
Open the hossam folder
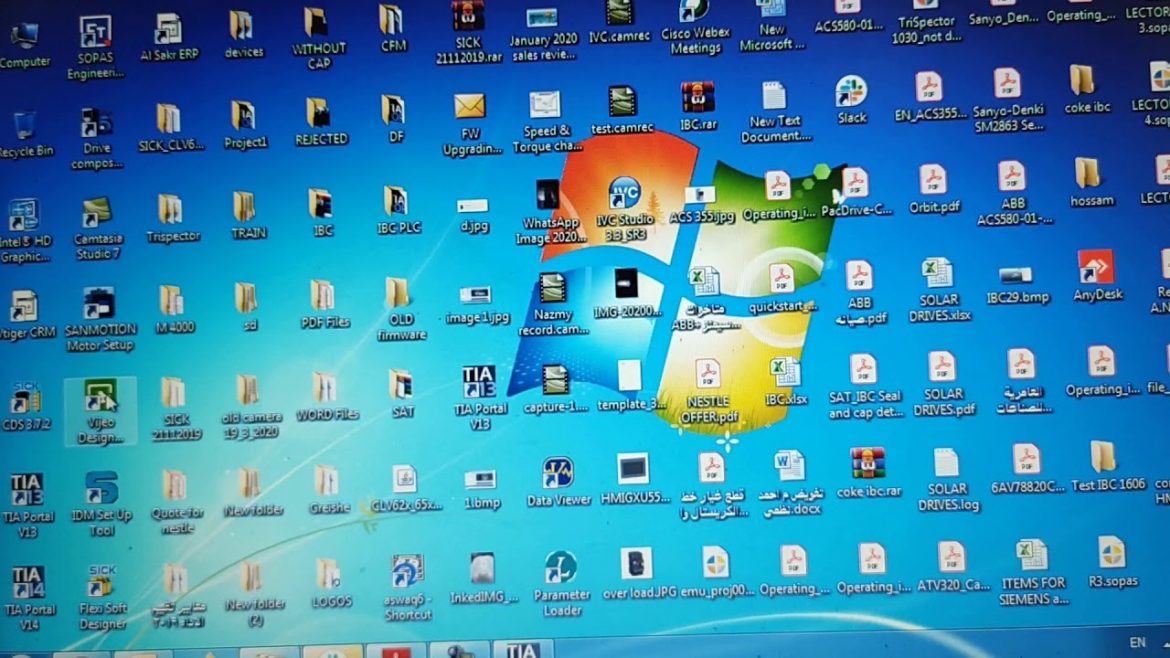coord(1088,174)
